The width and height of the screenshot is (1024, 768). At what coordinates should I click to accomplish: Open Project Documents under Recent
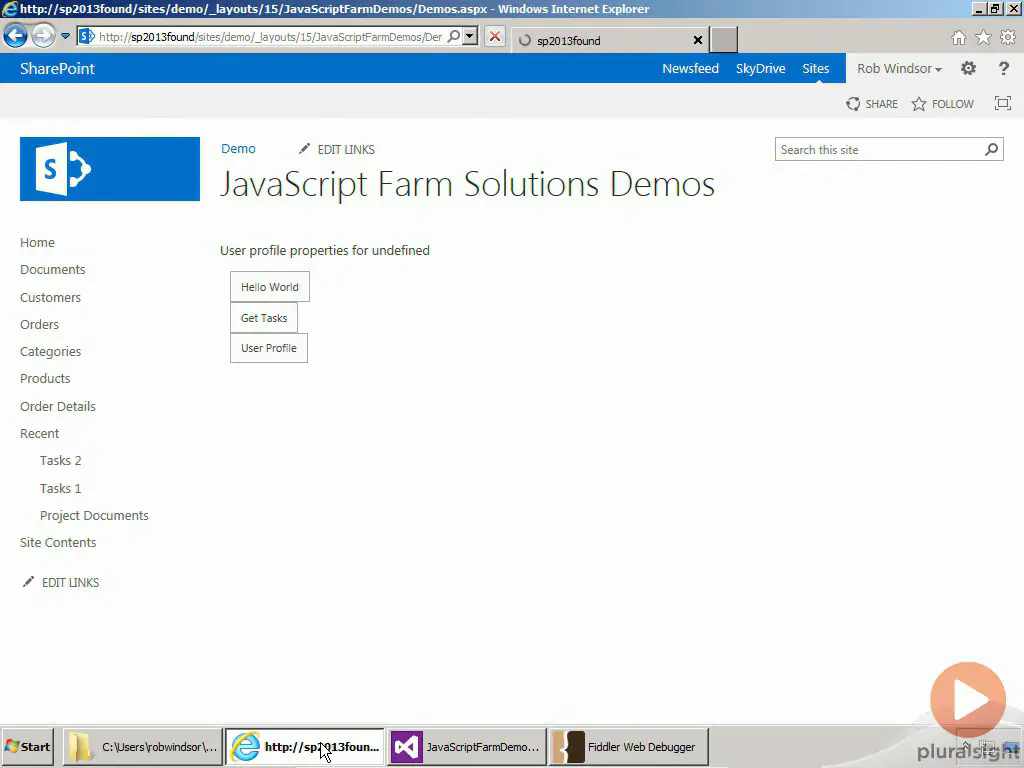[94, 516]
